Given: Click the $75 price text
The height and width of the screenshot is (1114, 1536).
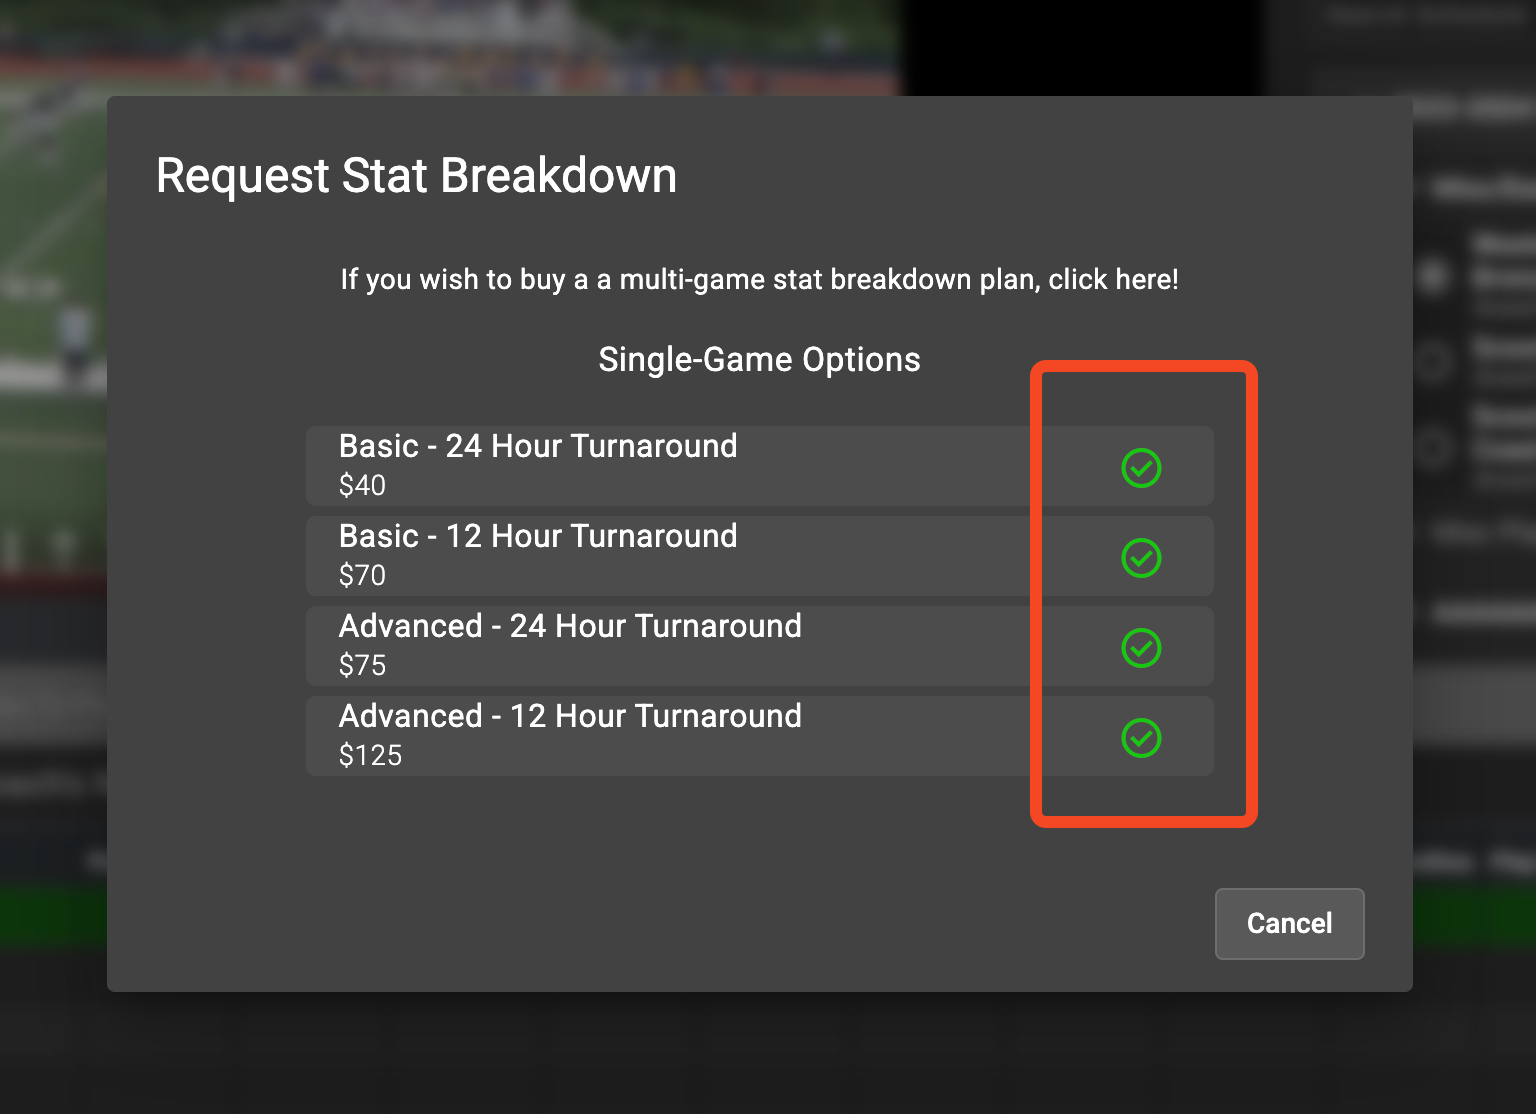Looking at the screenshot, I should 362,665.
